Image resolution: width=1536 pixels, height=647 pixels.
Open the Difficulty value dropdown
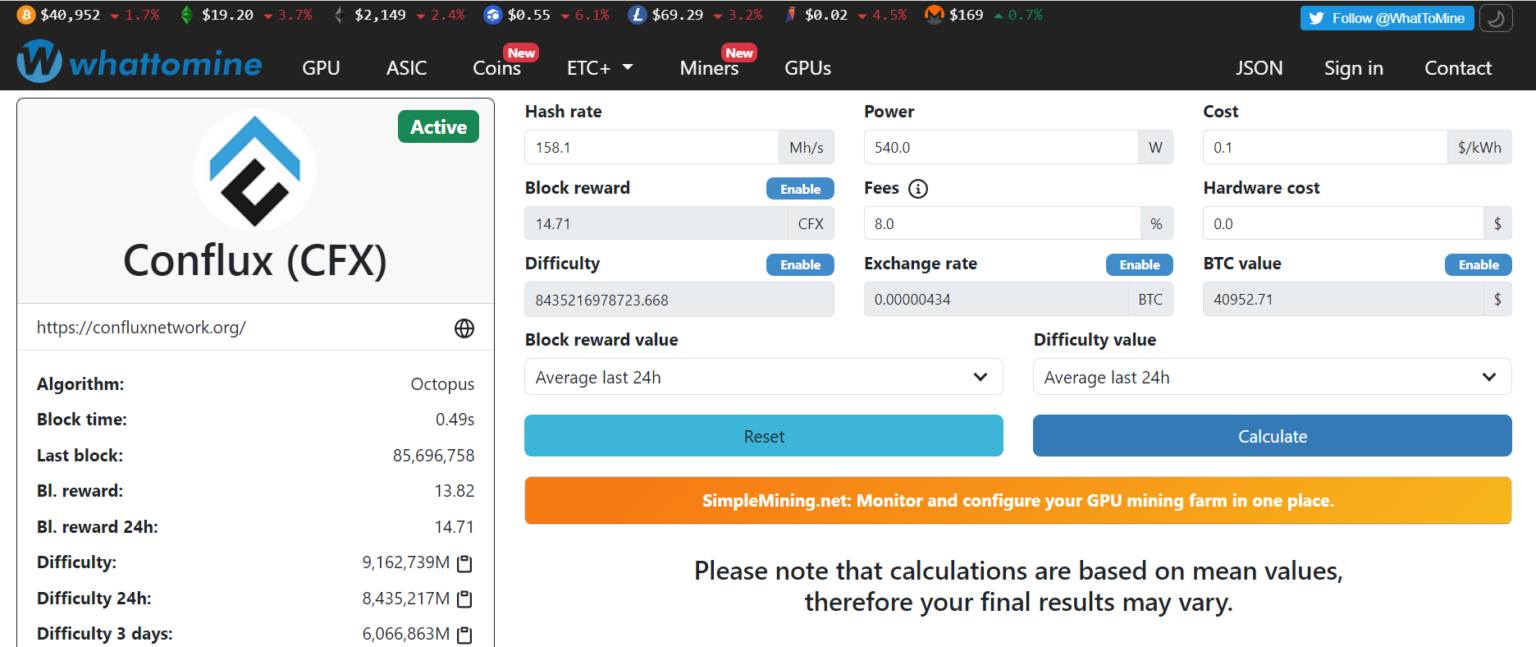pyautogui.click(x=1271, y=376)
